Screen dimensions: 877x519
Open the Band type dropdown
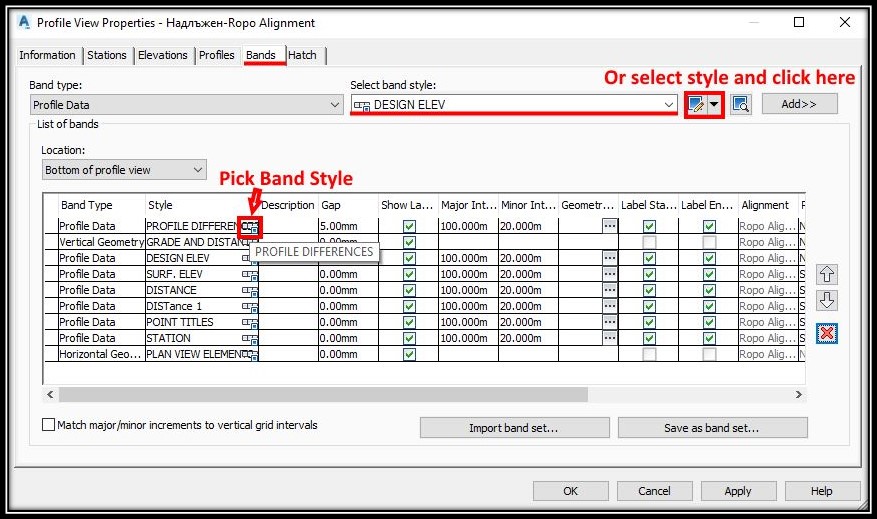pyautogui.click(x=186, y=105)
